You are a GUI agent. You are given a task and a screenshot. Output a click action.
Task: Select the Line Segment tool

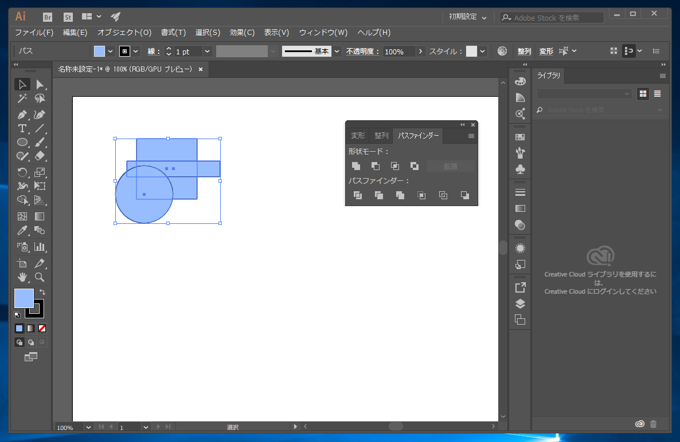pos(39,128)
